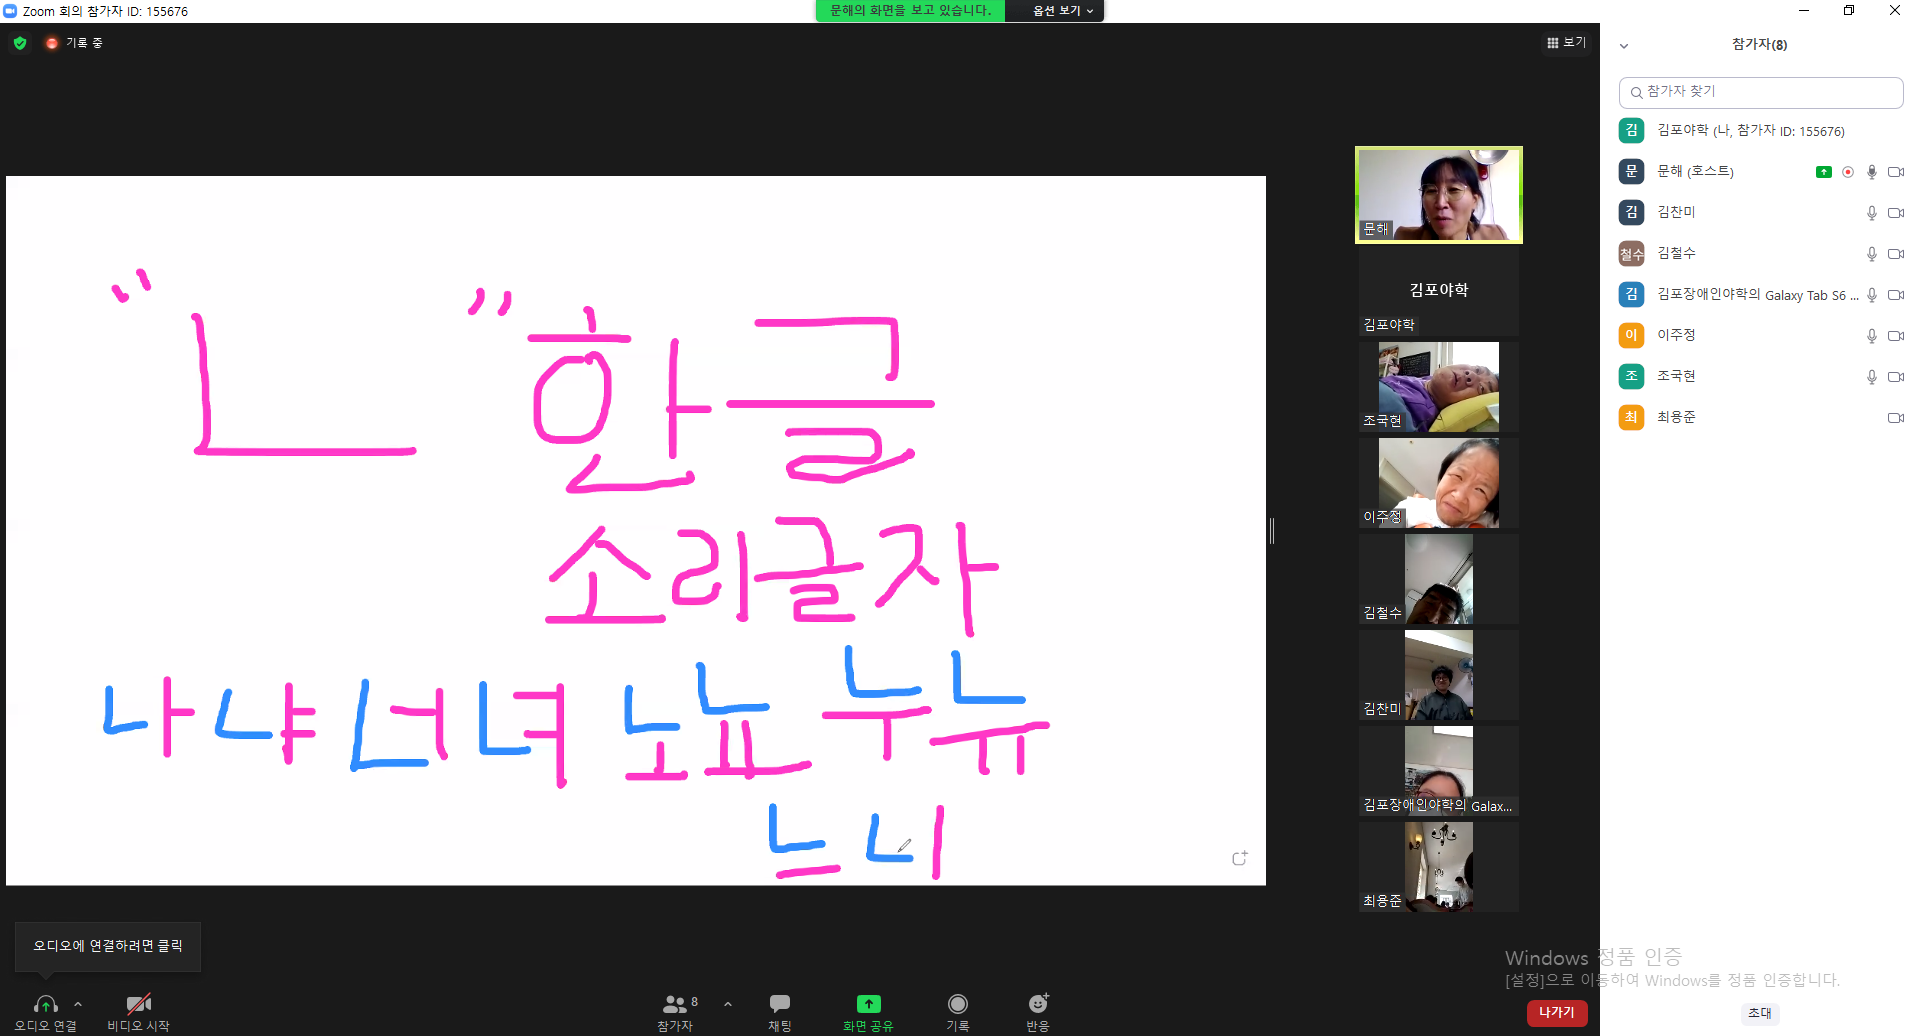Image resolution: width=1920 pixels, height=1036 pixels.
Task: Start video with 비디오 시작 icon
Action: click(x=138, y=1004)
